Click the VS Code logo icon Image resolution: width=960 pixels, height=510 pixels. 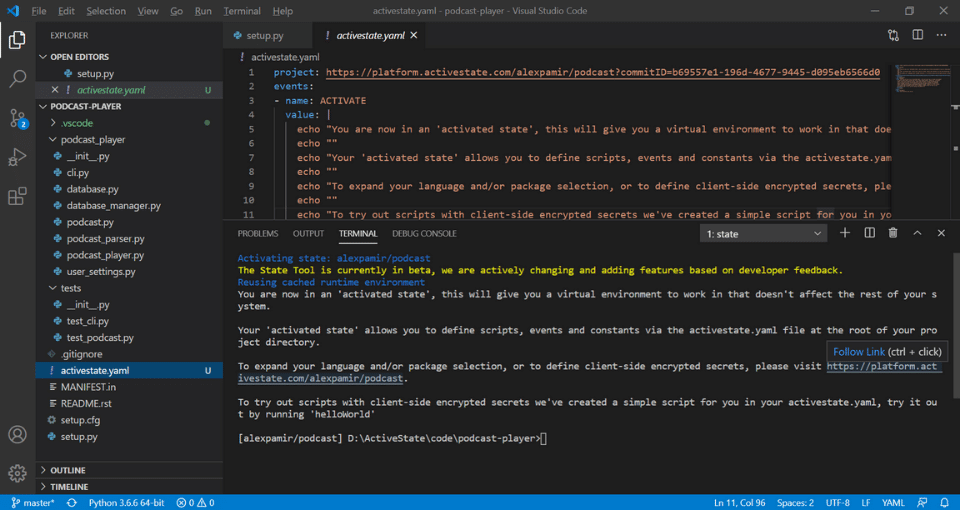[13, 11]
